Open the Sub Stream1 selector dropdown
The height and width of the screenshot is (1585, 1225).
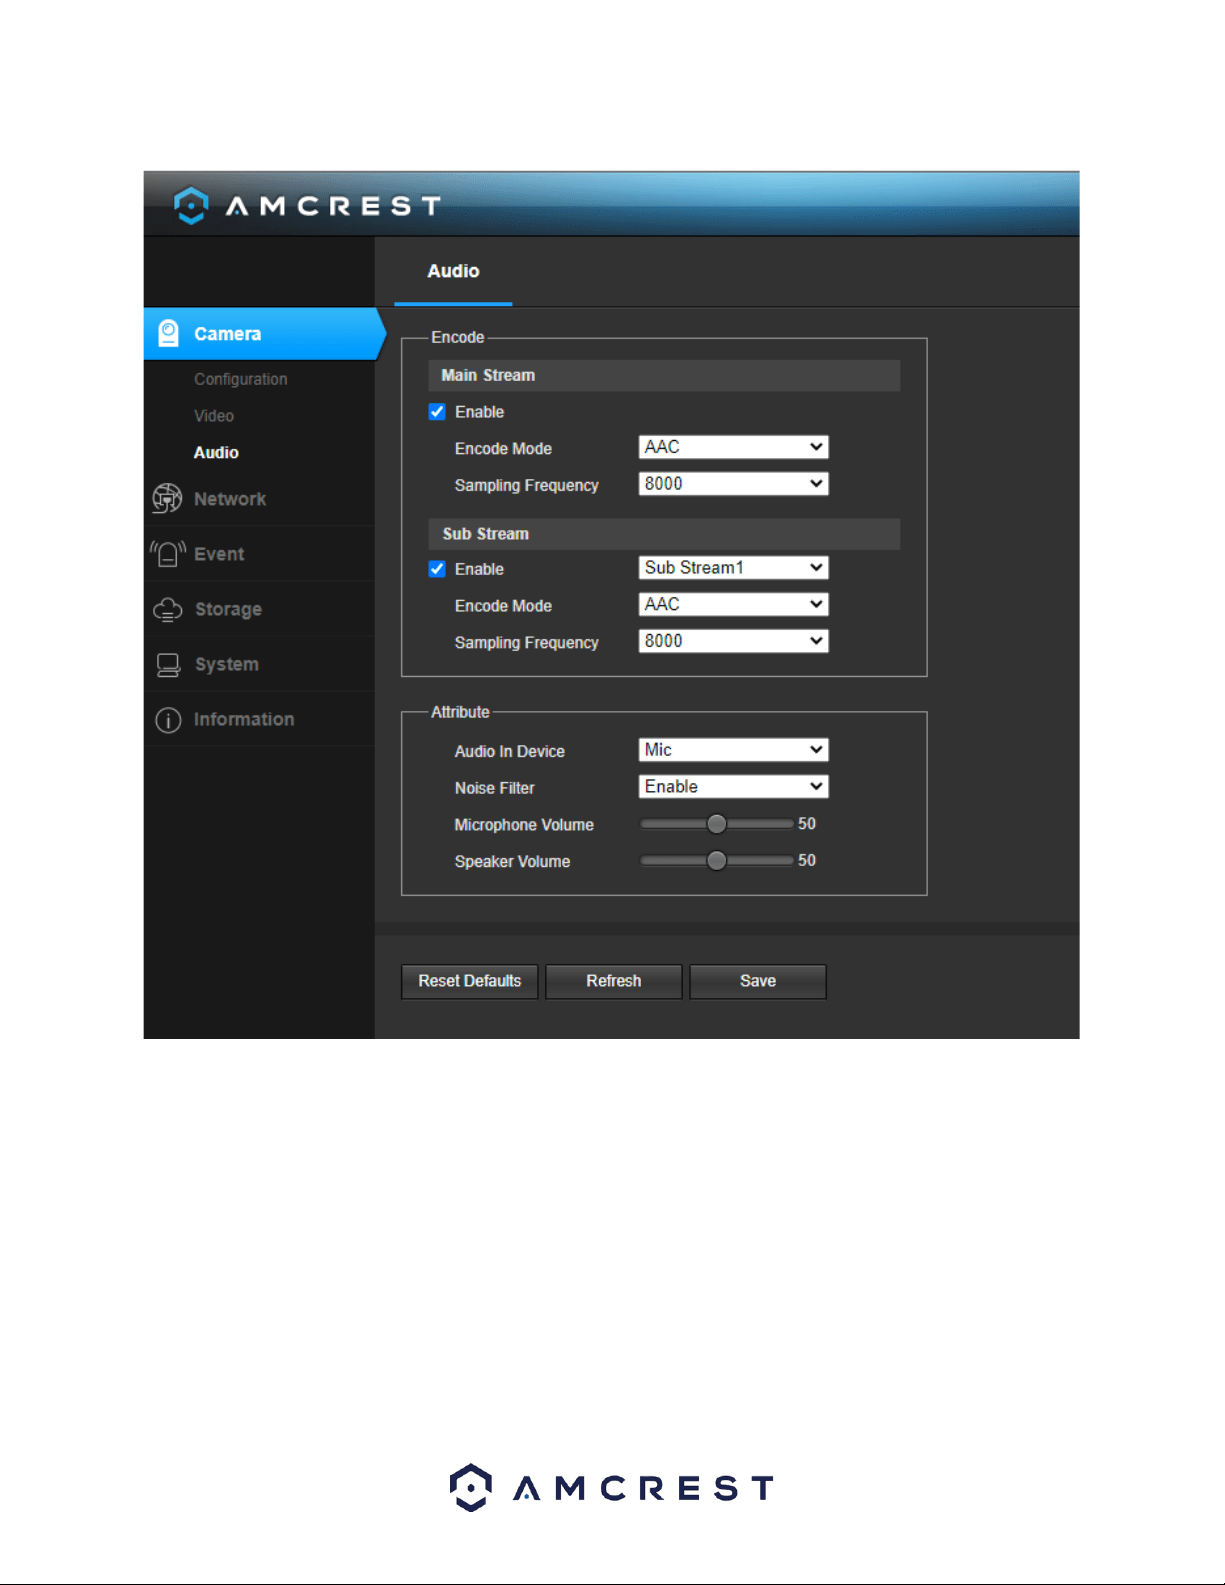[733, 568]
